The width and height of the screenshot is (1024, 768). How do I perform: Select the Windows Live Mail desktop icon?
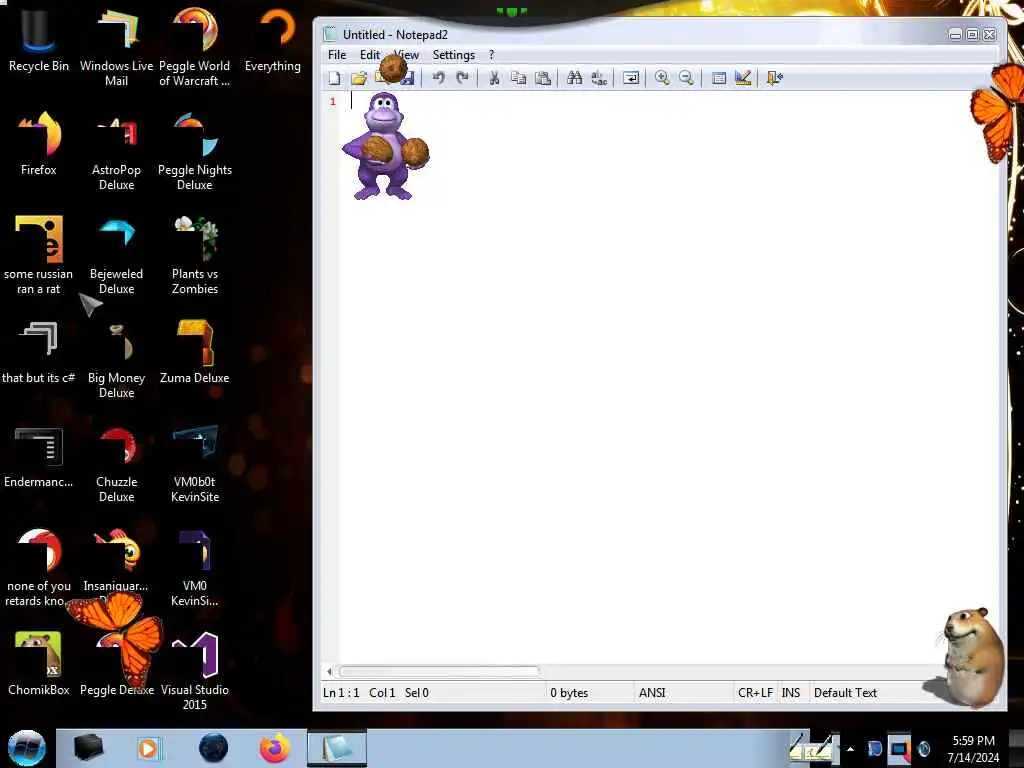(116, 47)
